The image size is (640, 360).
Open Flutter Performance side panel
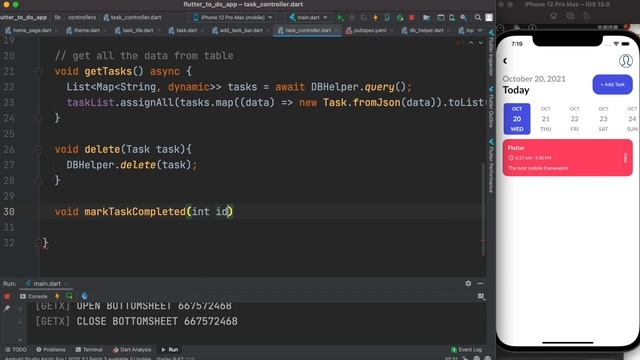(x=491, y=165)
